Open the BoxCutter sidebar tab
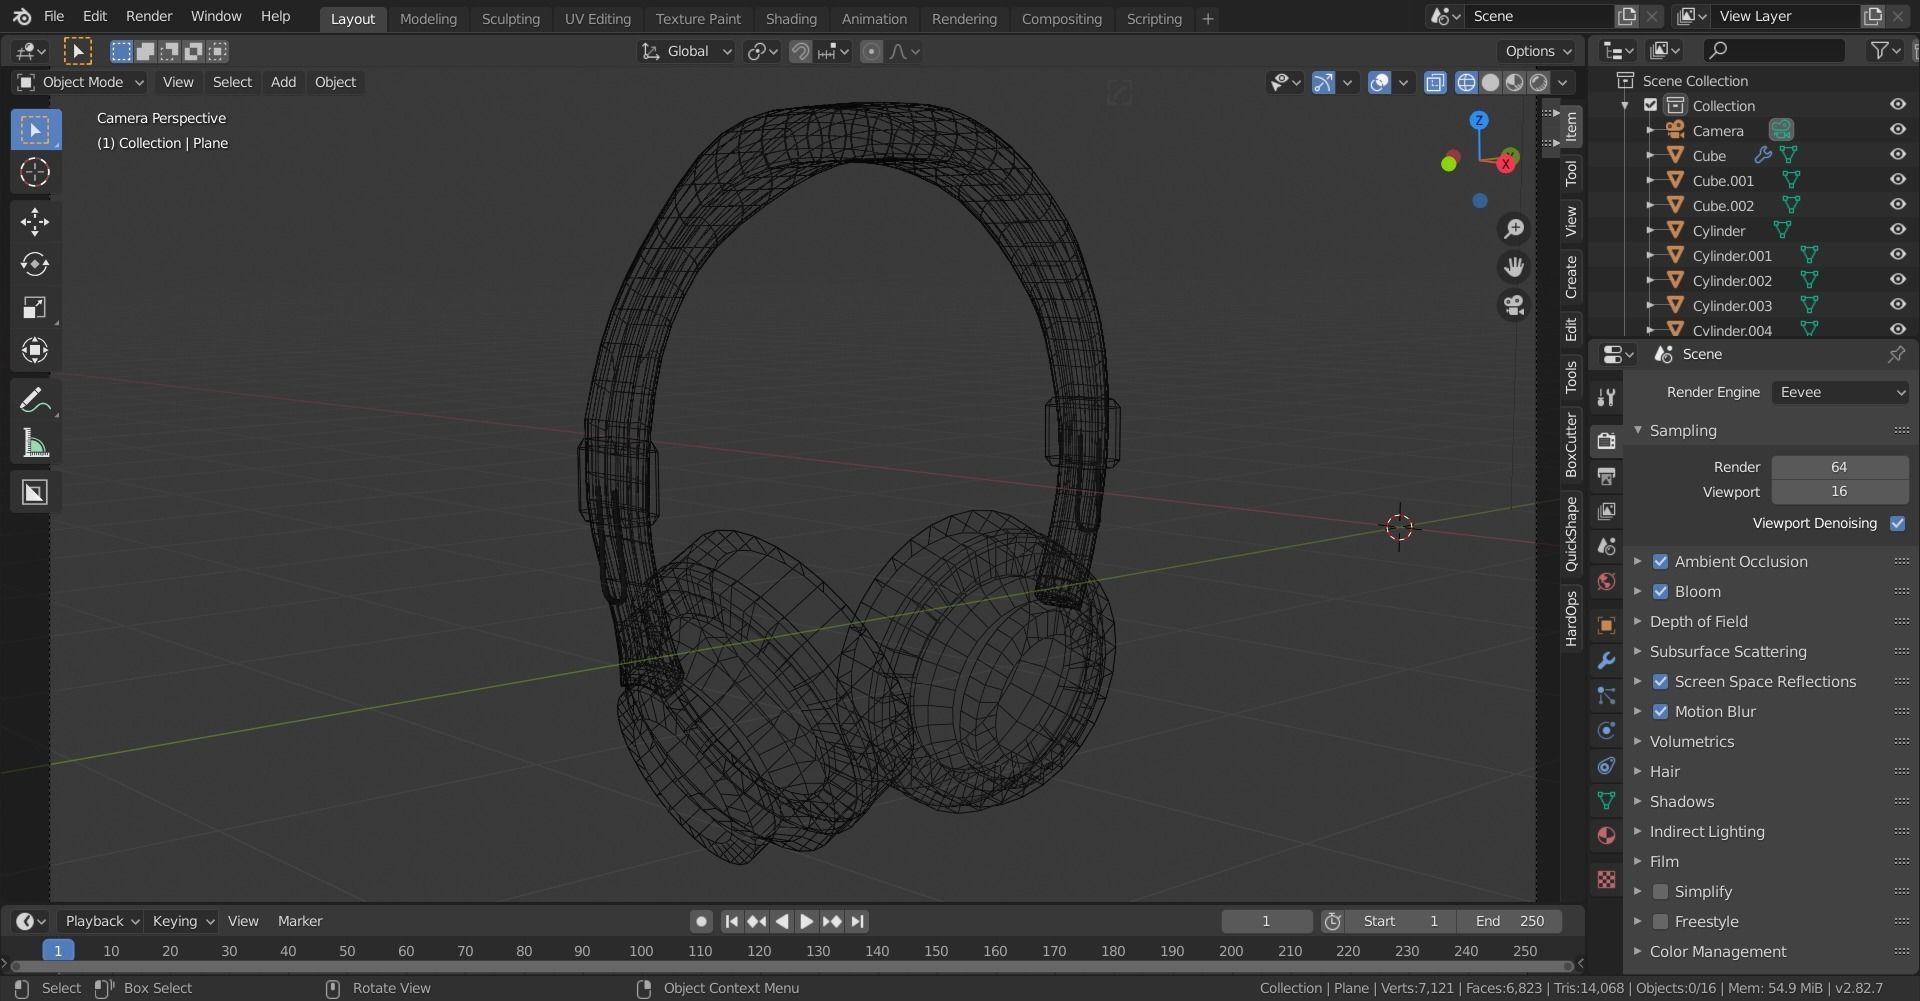 click(x=1571, y=445)
